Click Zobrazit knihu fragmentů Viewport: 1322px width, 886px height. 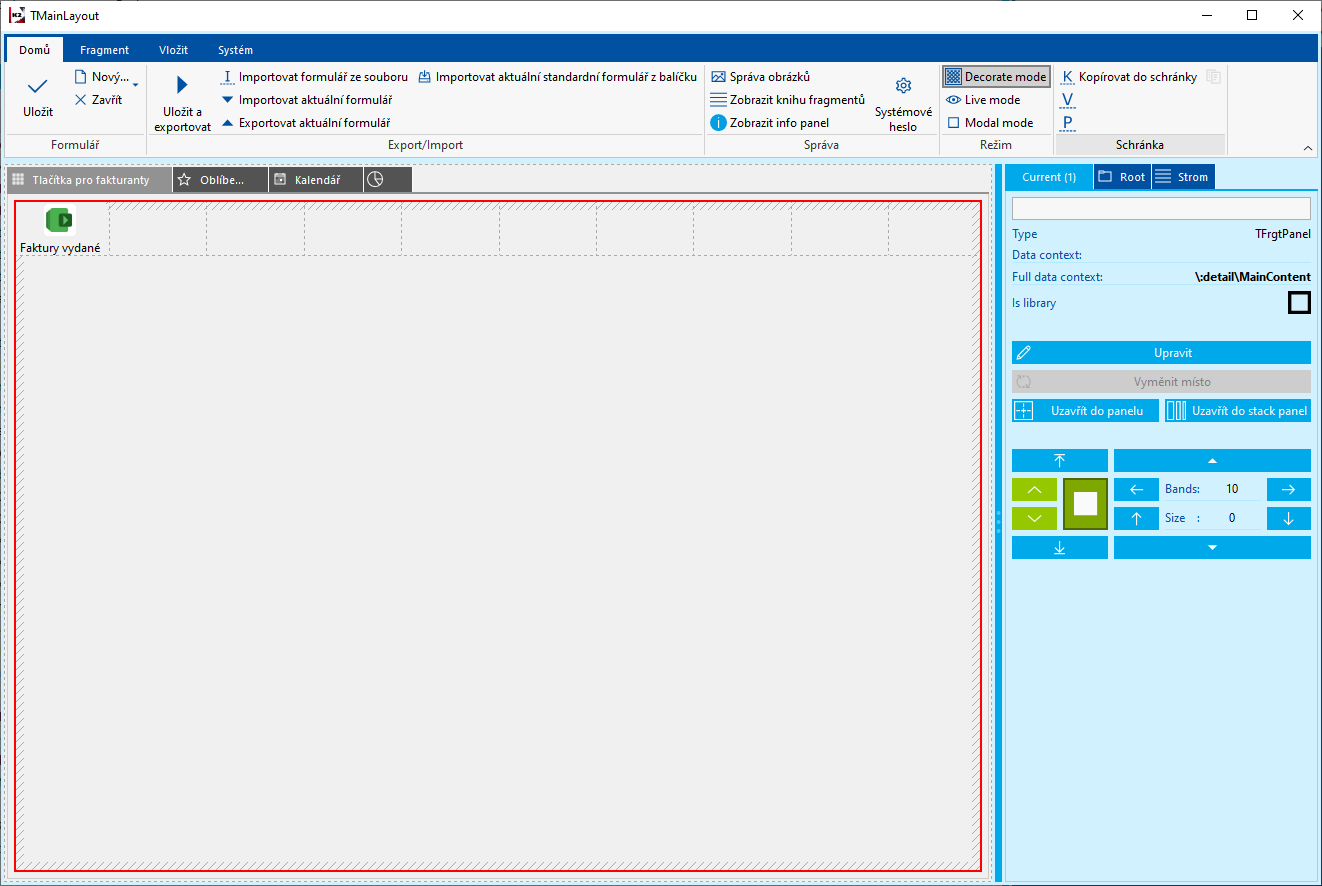click(x=787, y=100)
